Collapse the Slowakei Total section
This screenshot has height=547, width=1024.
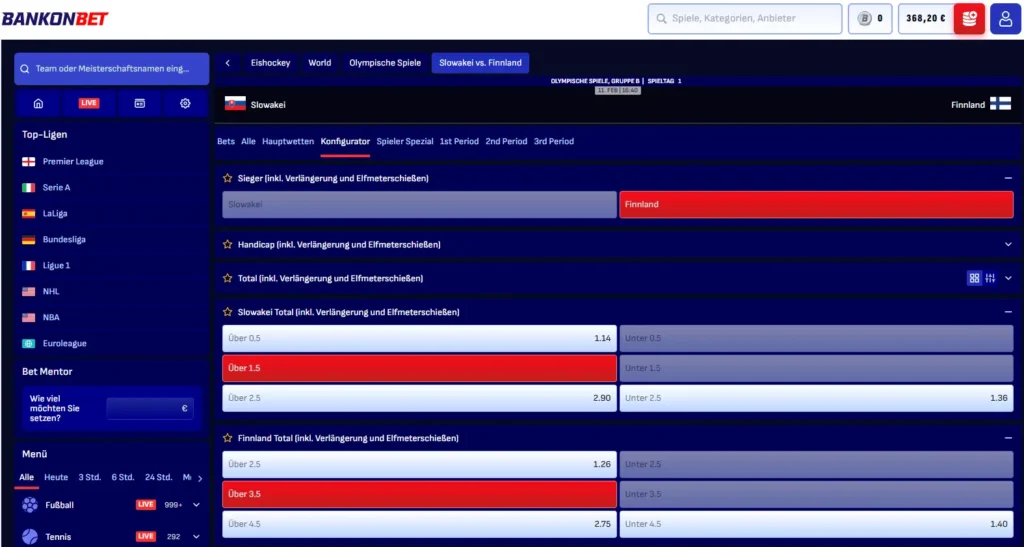coord(1008,313)
